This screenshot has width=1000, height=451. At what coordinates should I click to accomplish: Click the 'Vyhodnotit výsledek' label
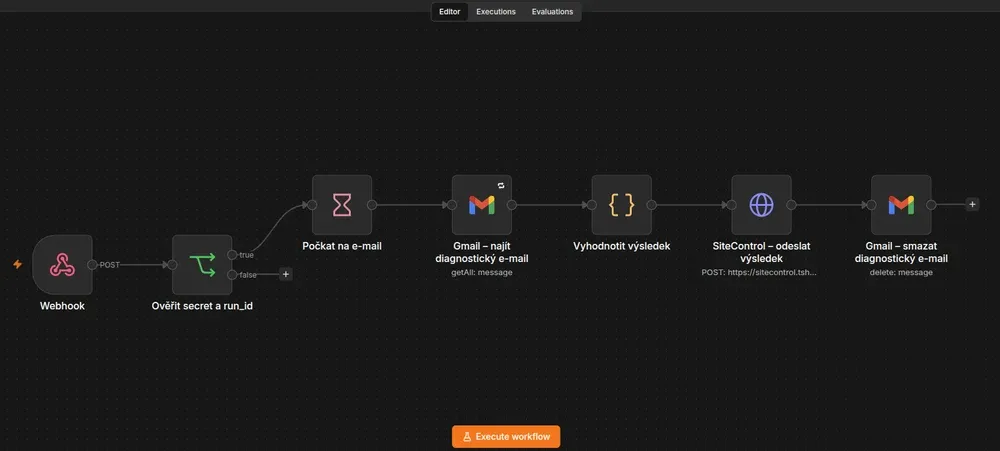pos(621,246)
